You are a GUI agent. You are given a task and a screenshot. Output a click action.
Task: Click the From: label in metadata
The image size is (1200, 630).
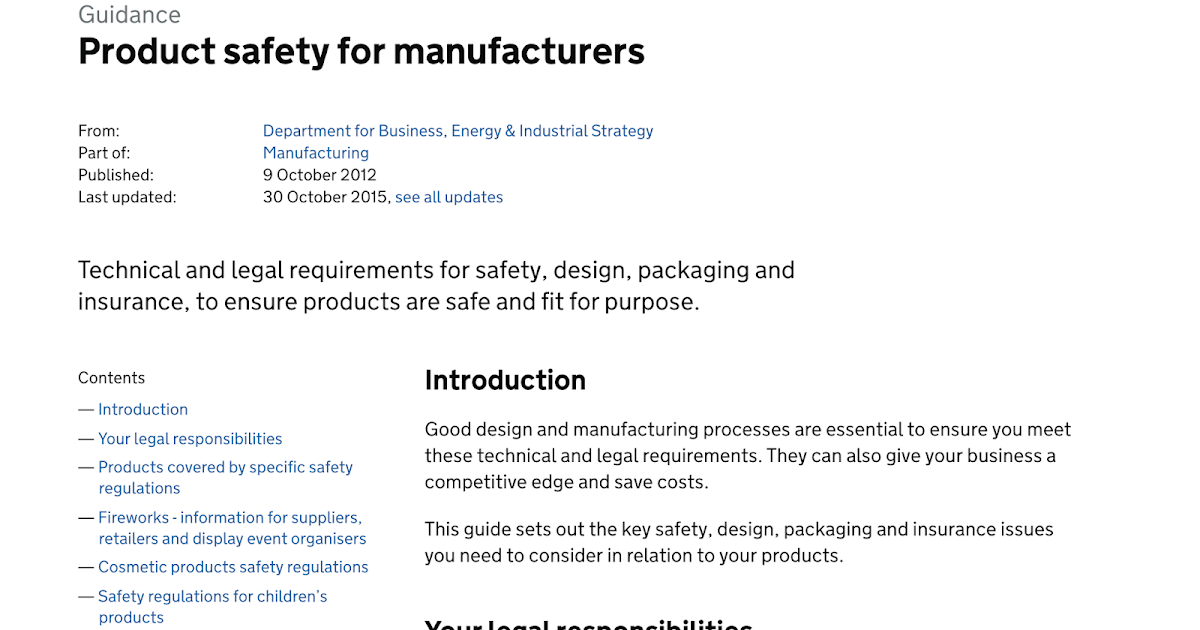pos(98,130)
